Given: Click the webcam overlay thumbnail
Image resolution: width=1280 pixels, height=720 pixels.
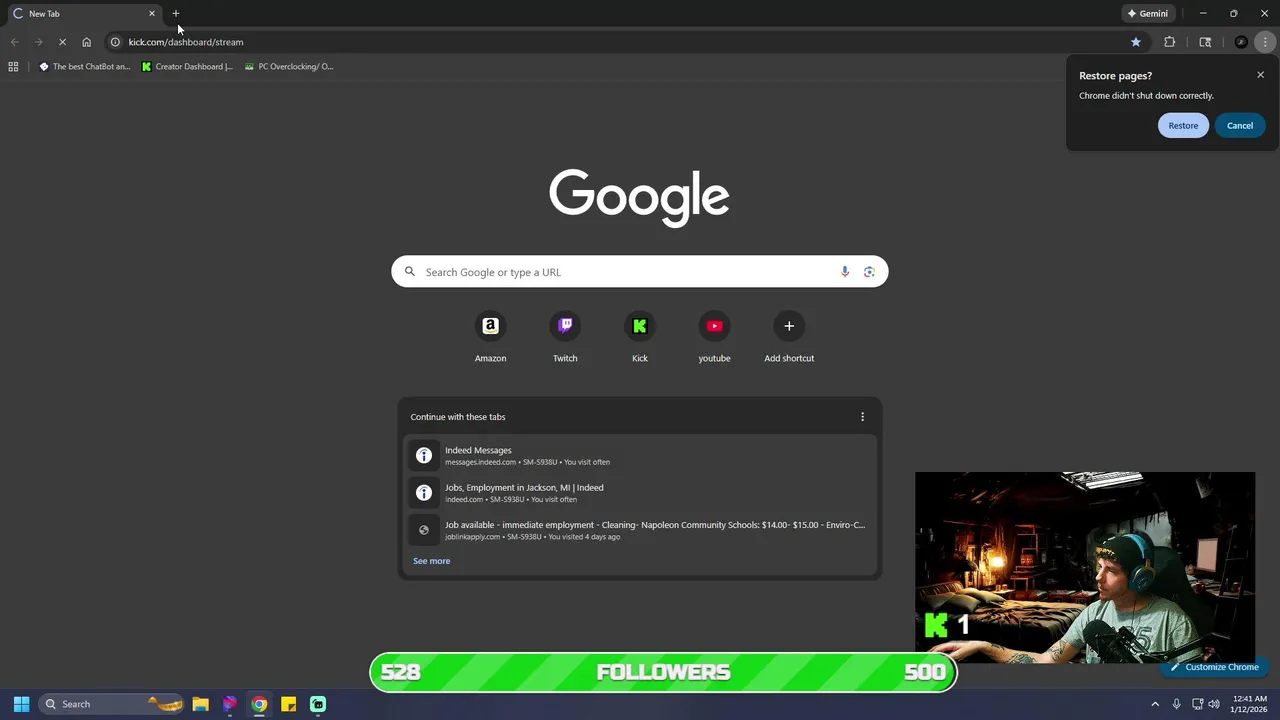Looking at the screenshot, I should [x=1085, y=568].
